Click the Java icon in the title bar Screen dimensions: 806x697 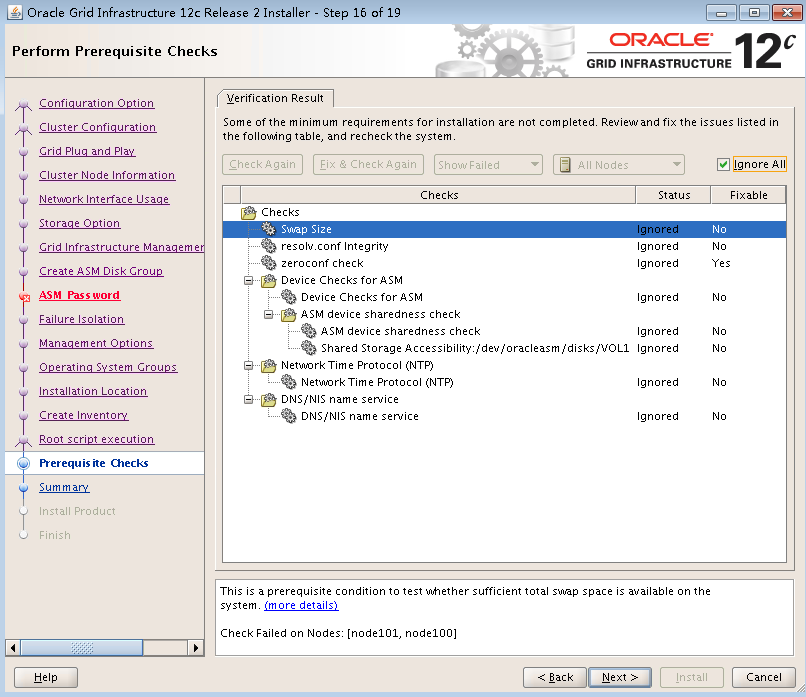pos(14,12)
